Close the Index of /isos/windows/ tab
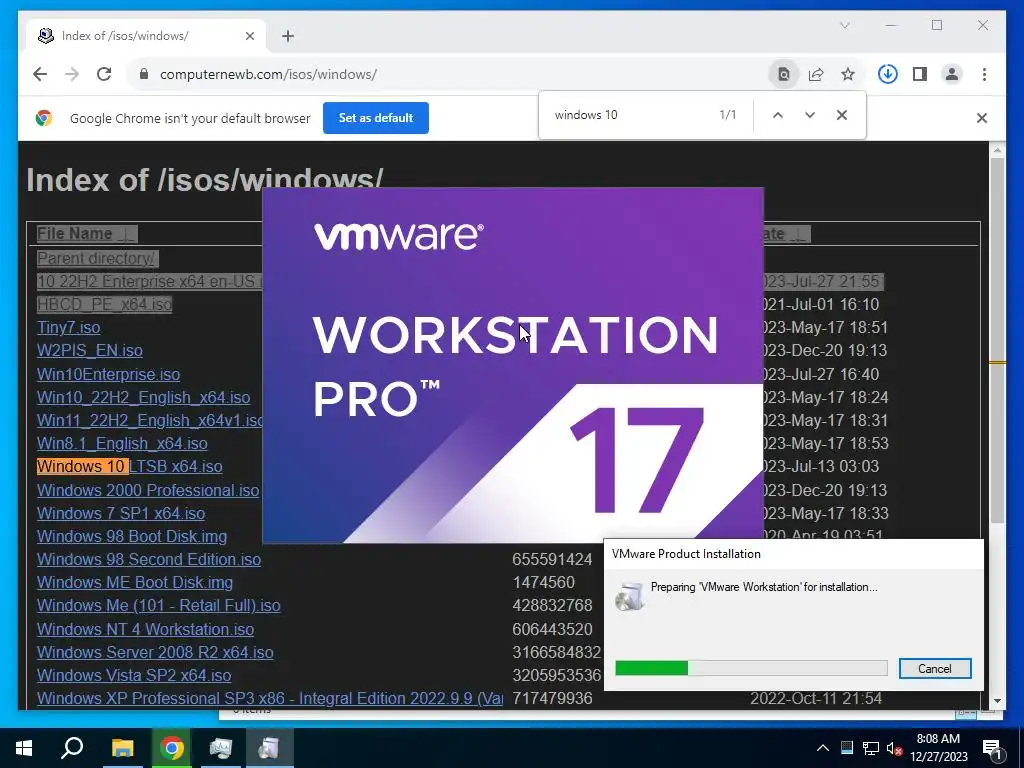 click(x=249, y=36)
